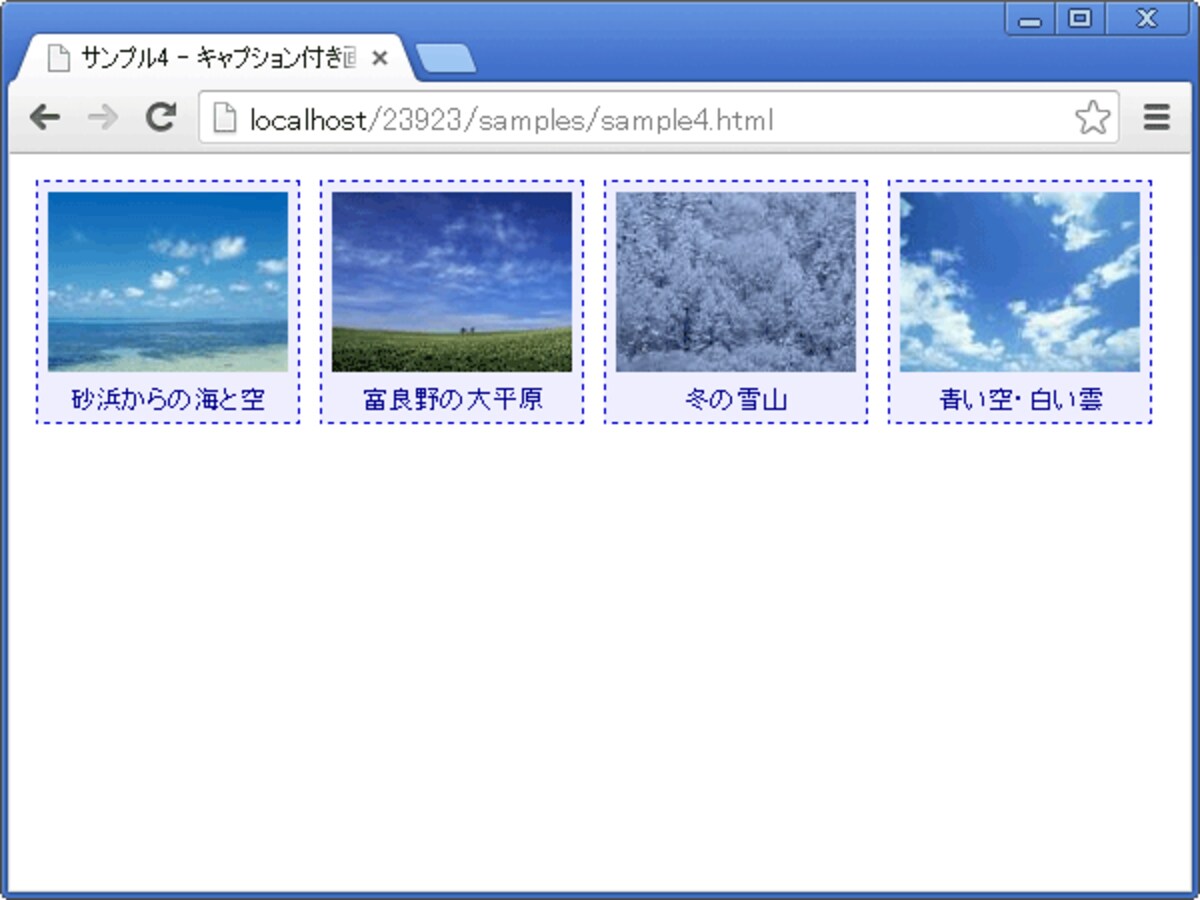The image size is (1200, 900).
Task: Click the page icon in the address bar
Action: point(225,119)
